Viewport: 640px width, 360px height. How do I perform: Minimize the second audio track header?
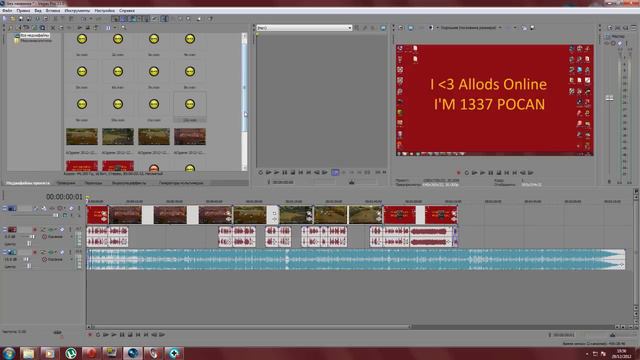[x=5, y=252]
